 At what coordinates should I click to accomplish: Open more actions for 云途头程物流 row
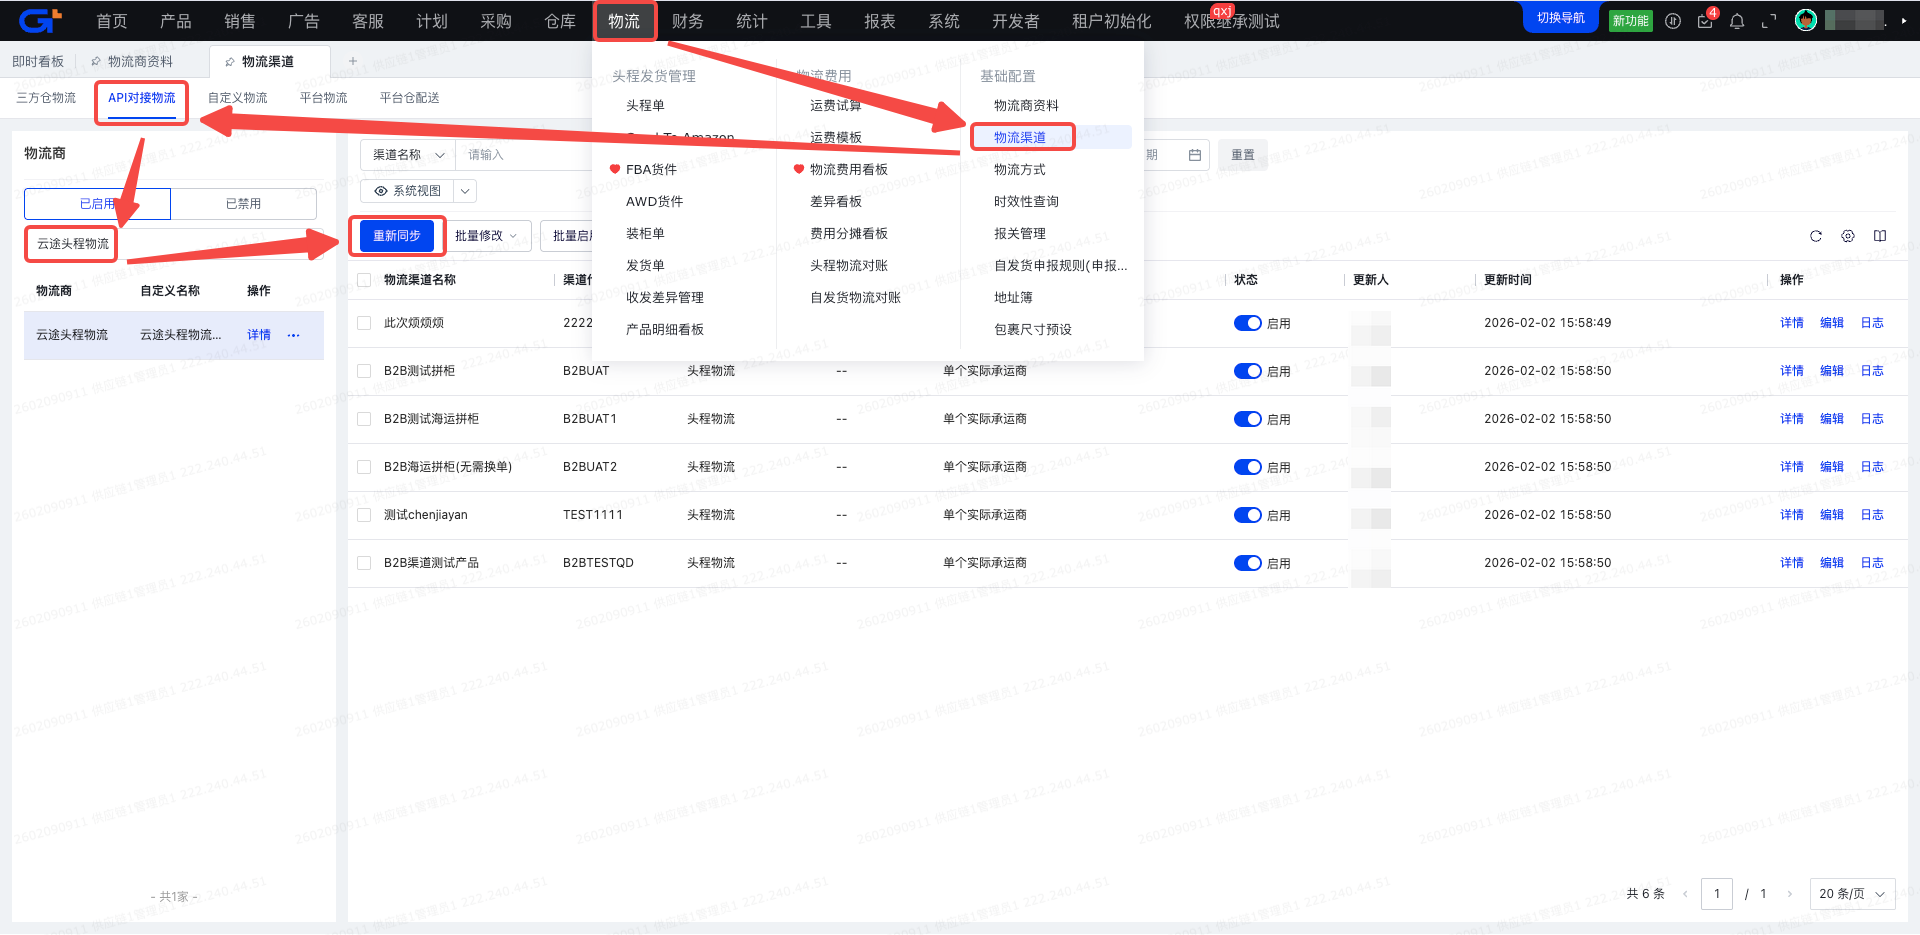[x=293, y=335]
